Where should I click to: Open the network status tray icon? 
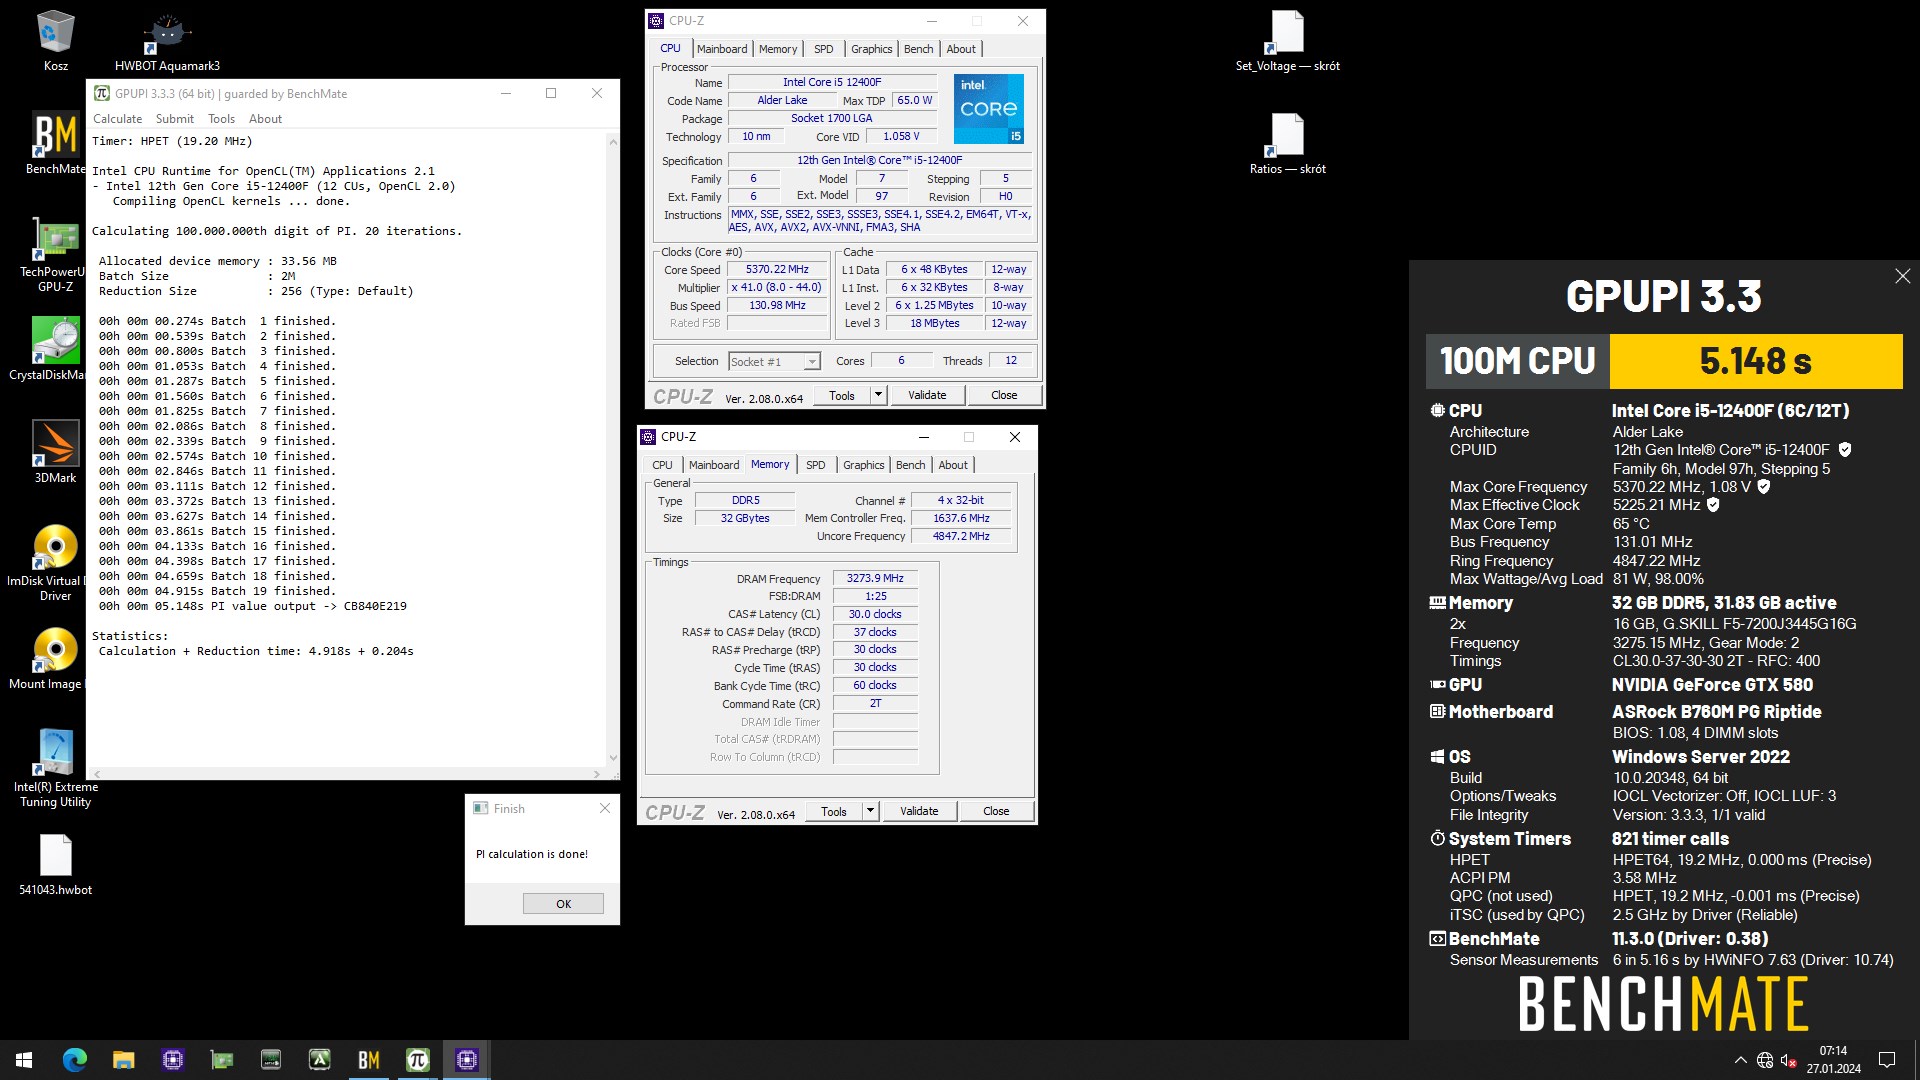point(1765,1060)
